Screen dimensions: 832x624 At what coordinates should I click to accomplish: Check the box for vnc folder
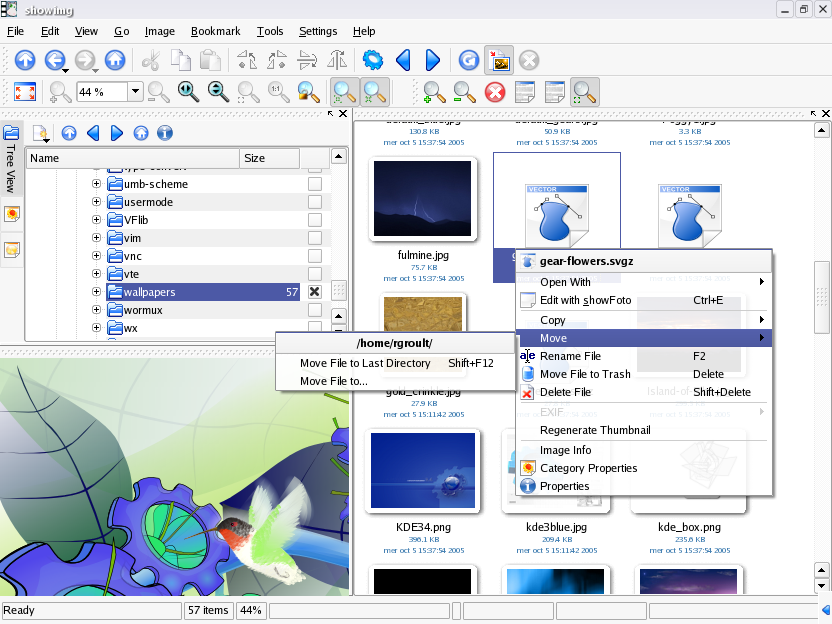[315, 256]
